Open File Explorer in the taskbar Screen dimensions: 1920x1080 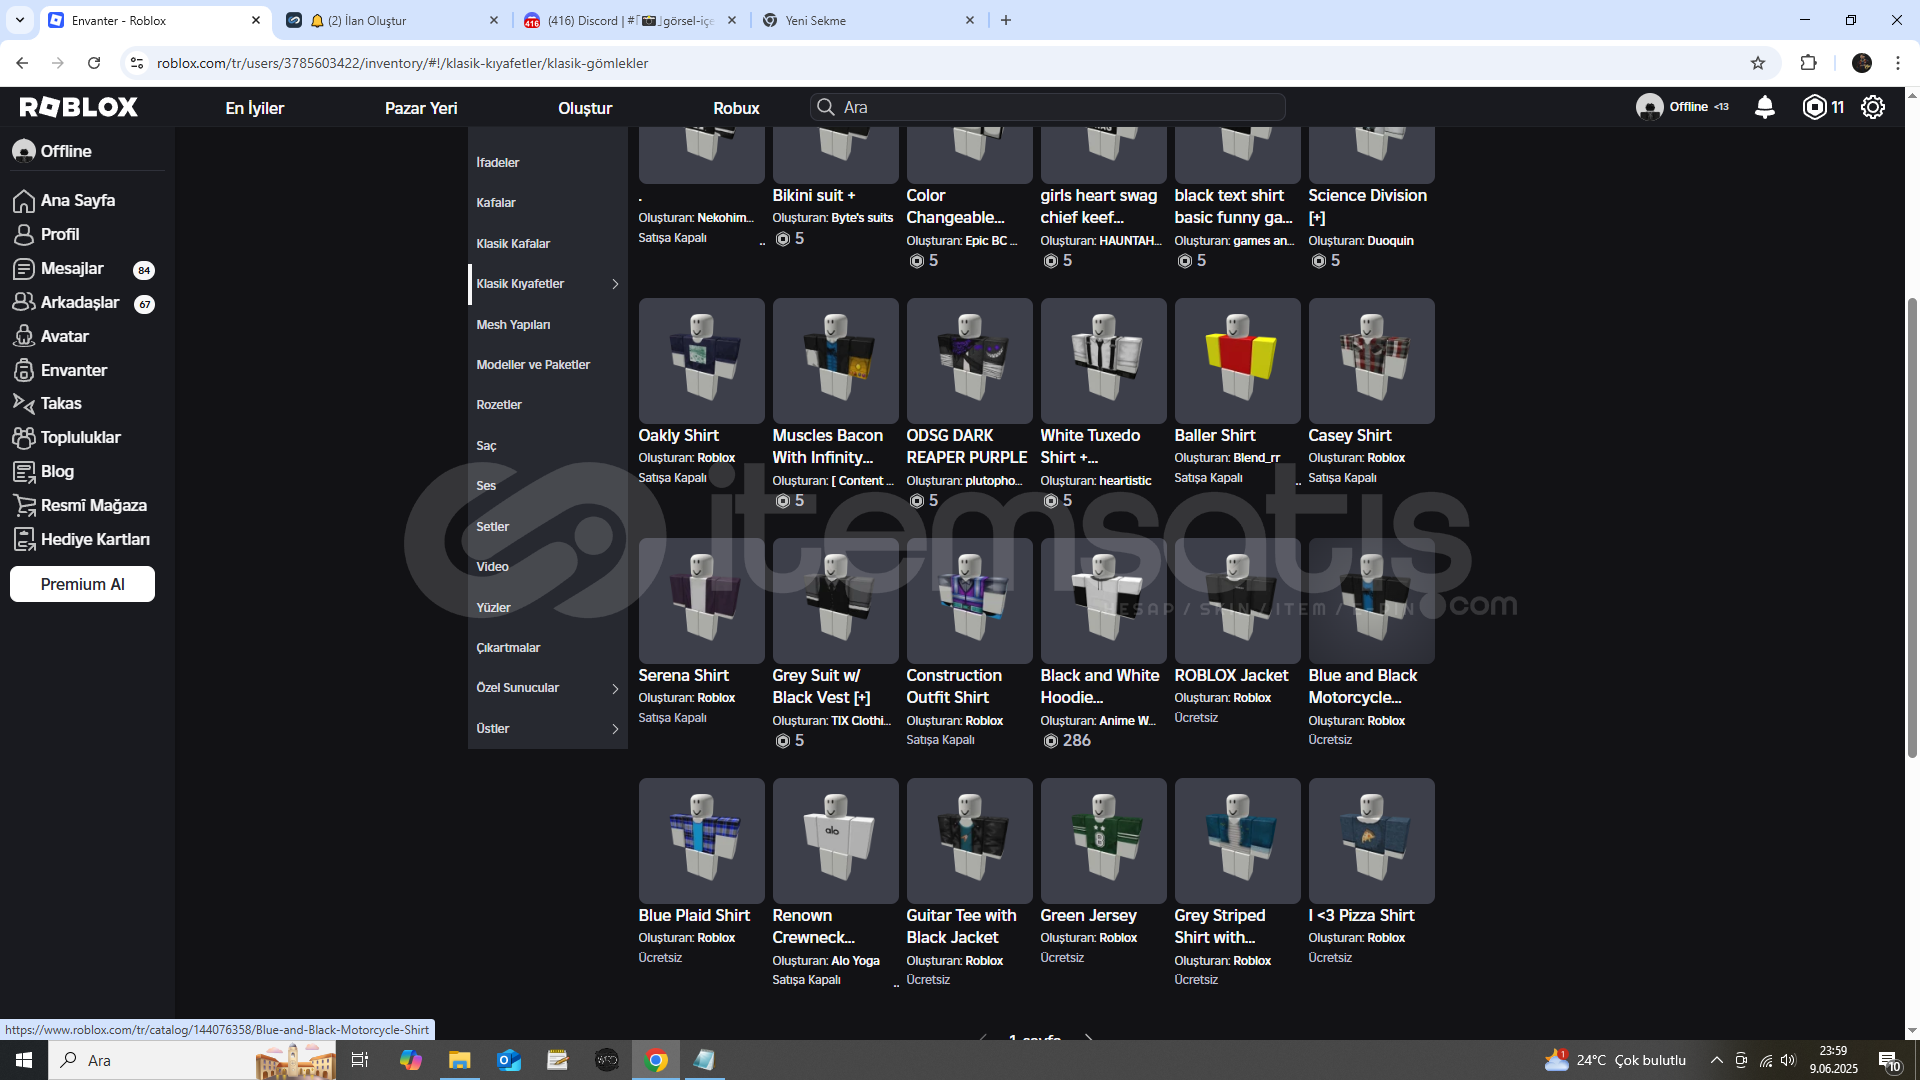(459, 1060)
